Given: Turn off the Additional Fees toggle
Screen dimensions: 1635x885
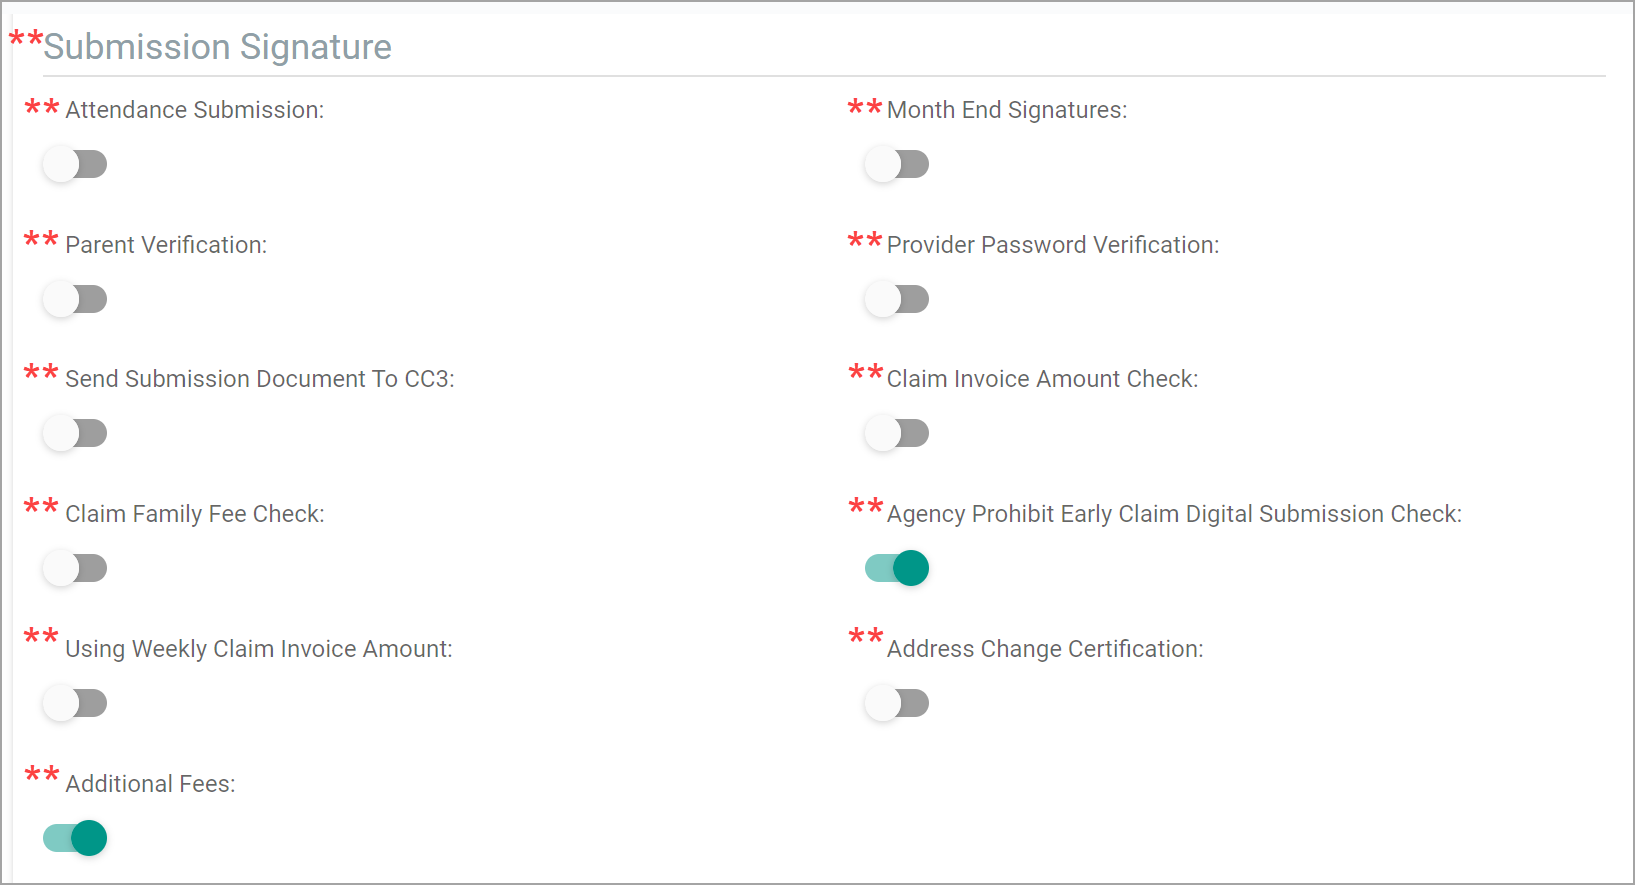Looking at the screenshot, I should point(75,838).
